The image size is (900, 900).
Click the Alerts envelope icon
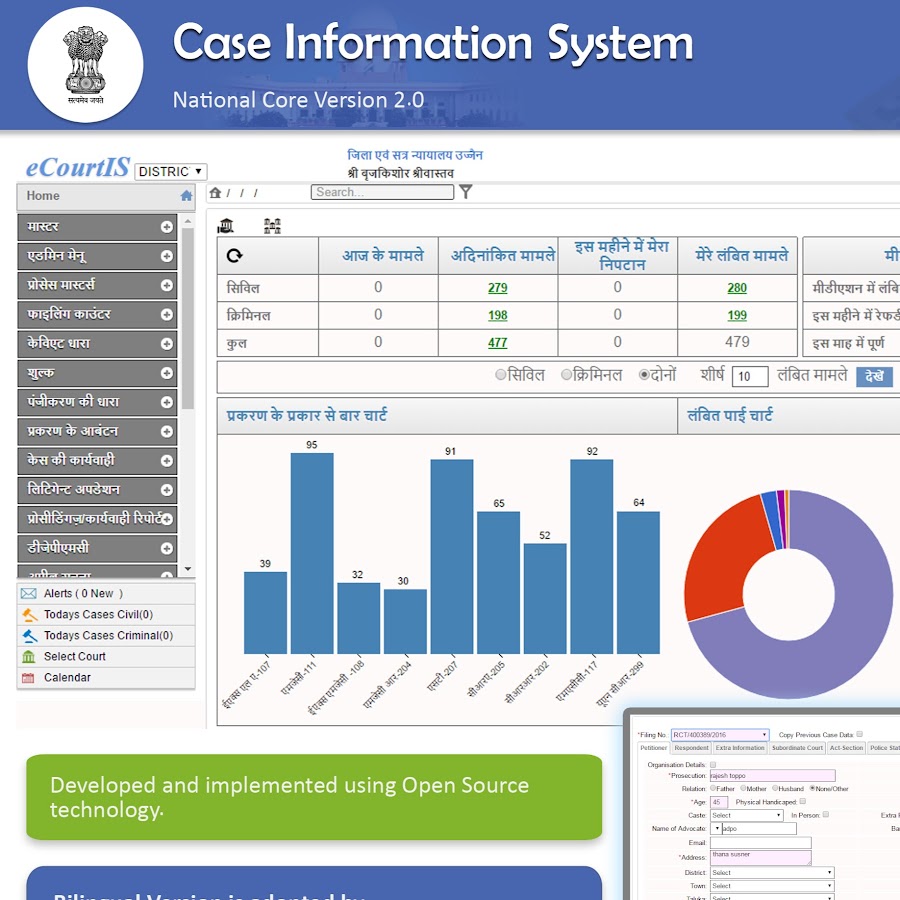point(29,593)
